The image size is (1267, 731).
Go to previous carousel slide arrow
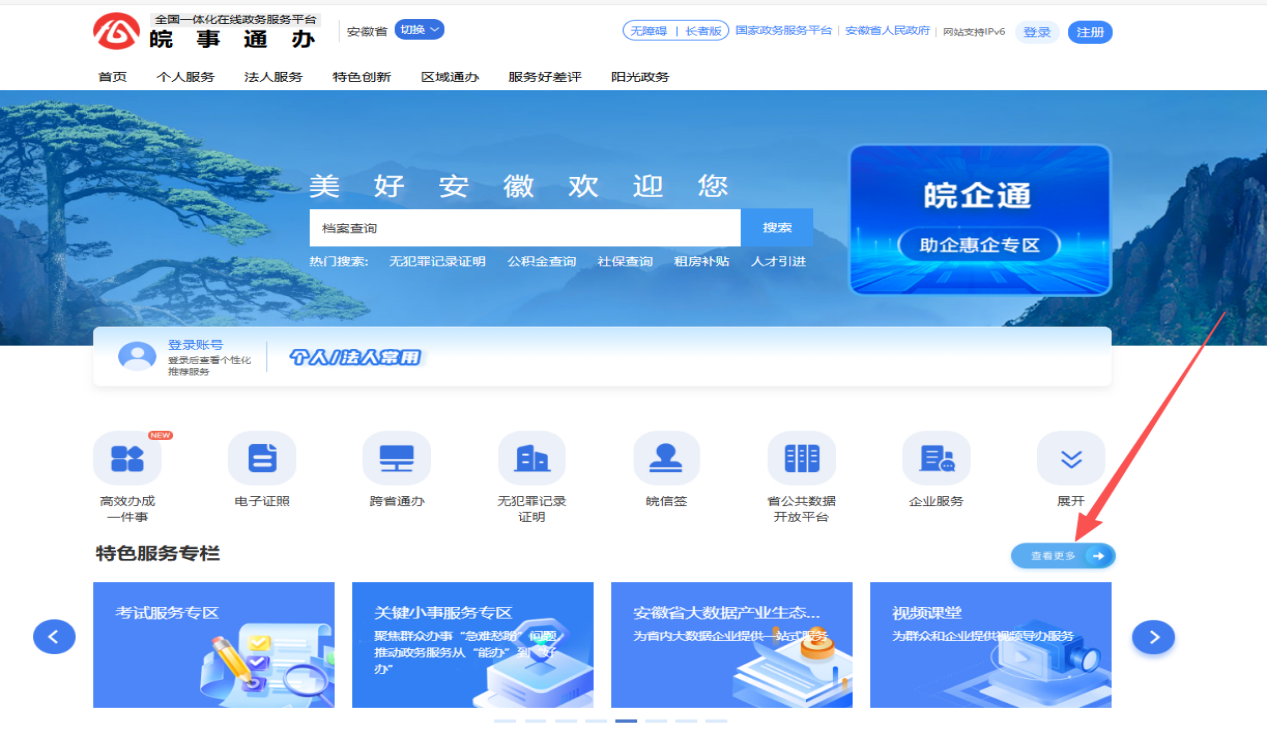pos(54,636)
